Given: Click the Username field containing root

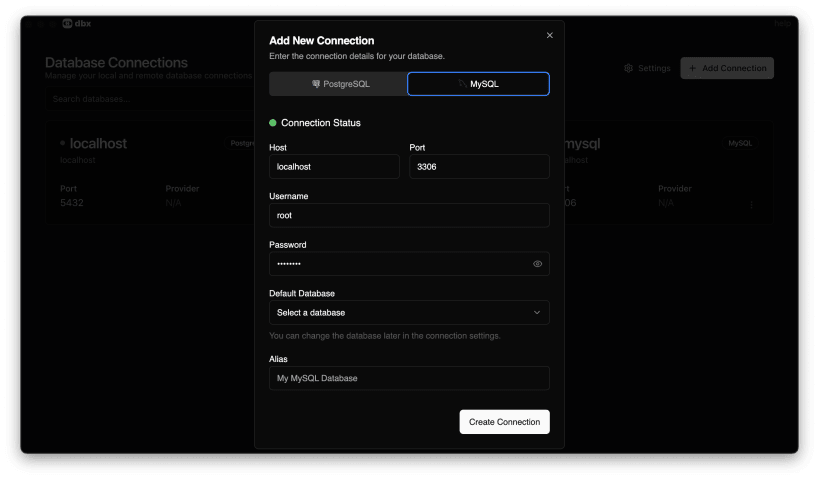Looking at the screenshot, I should [409, 215].
